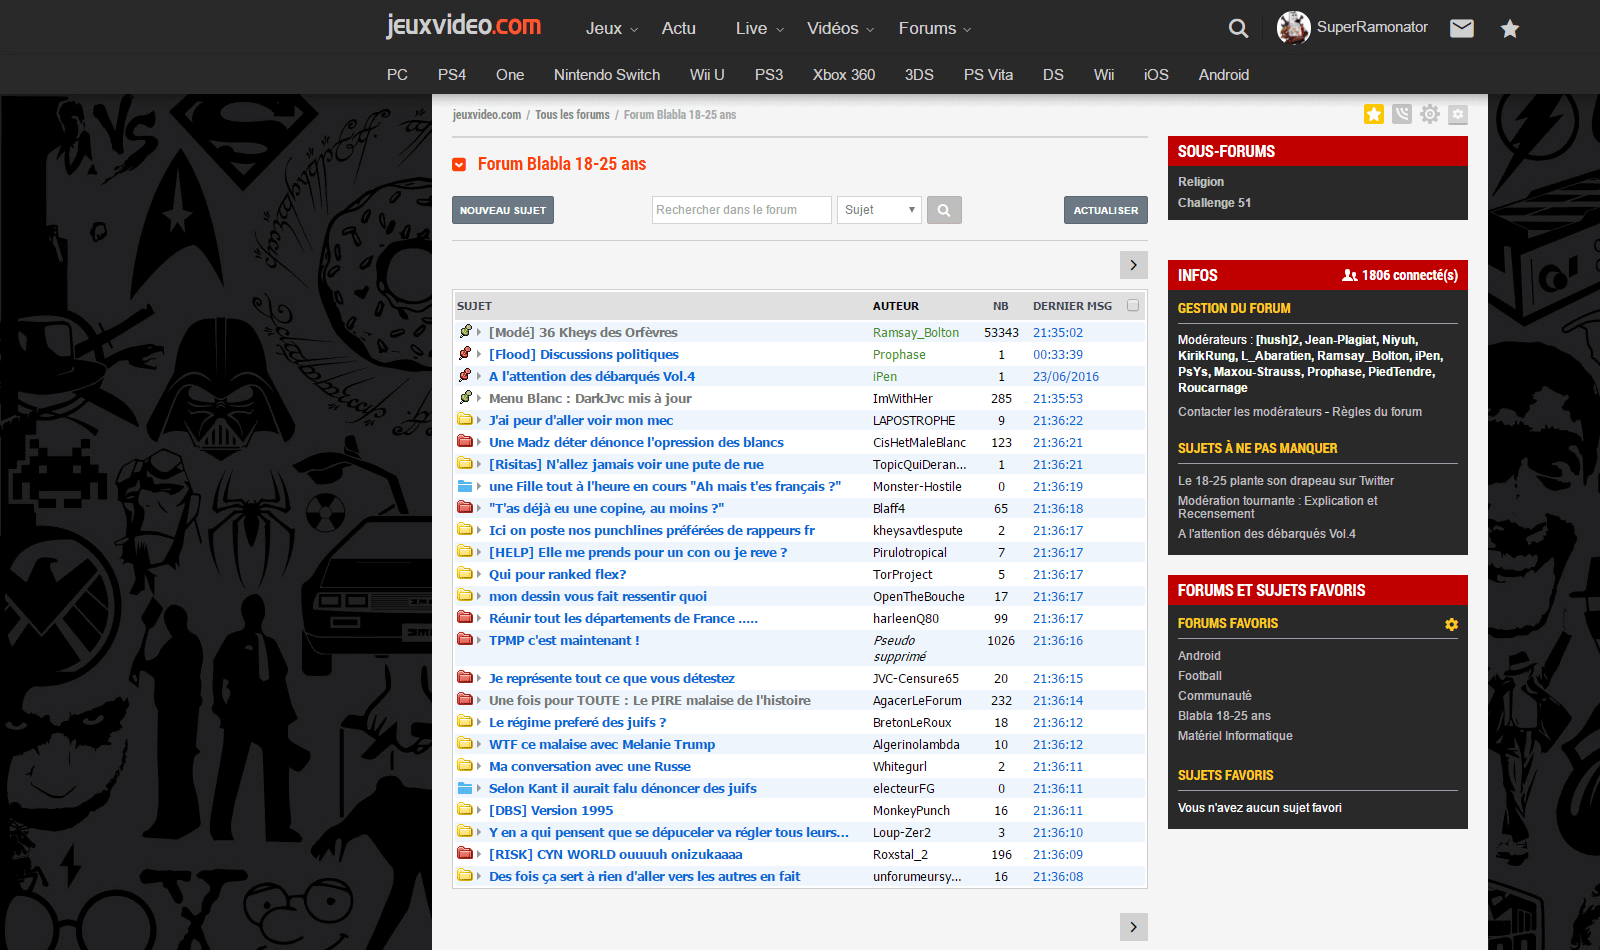This screenshot has width=1600, height=950.
Task: Tick the select-all checkbox in Dernier Msg header
Action: (1133, 305)
